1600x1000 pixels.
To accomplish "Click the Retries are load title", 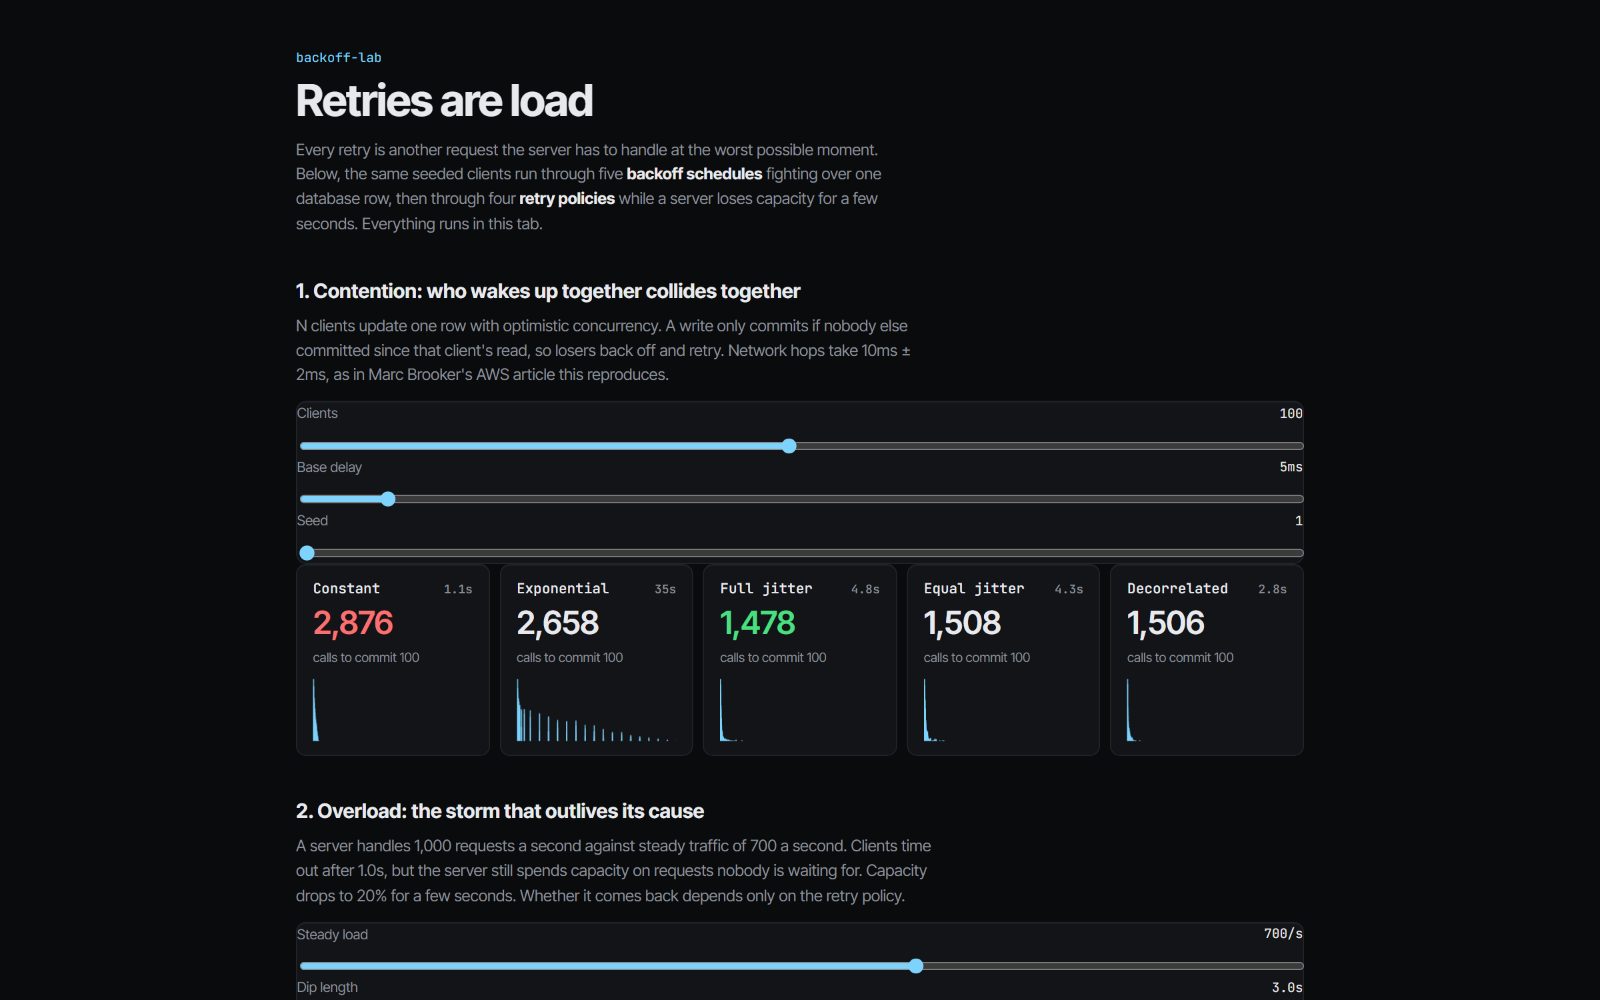I will [x=444, y=101].
